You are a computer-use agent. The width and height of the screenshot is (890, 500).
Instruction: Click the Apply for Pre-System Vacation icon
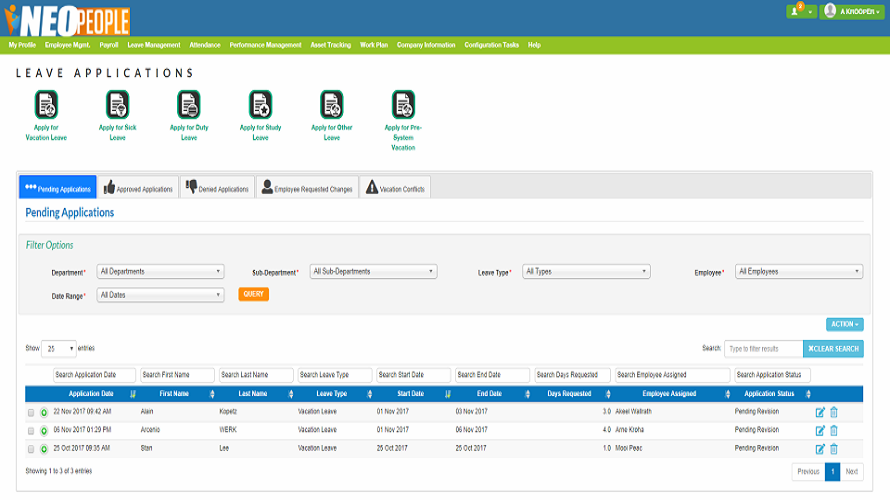point(402,104)
